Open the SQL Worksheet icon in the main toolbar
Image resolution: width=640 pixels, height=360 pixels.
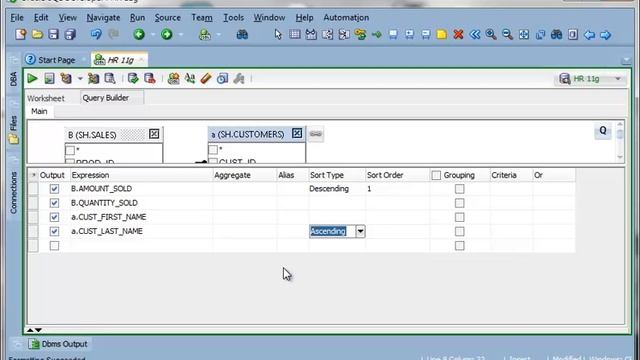click(204, 34)
